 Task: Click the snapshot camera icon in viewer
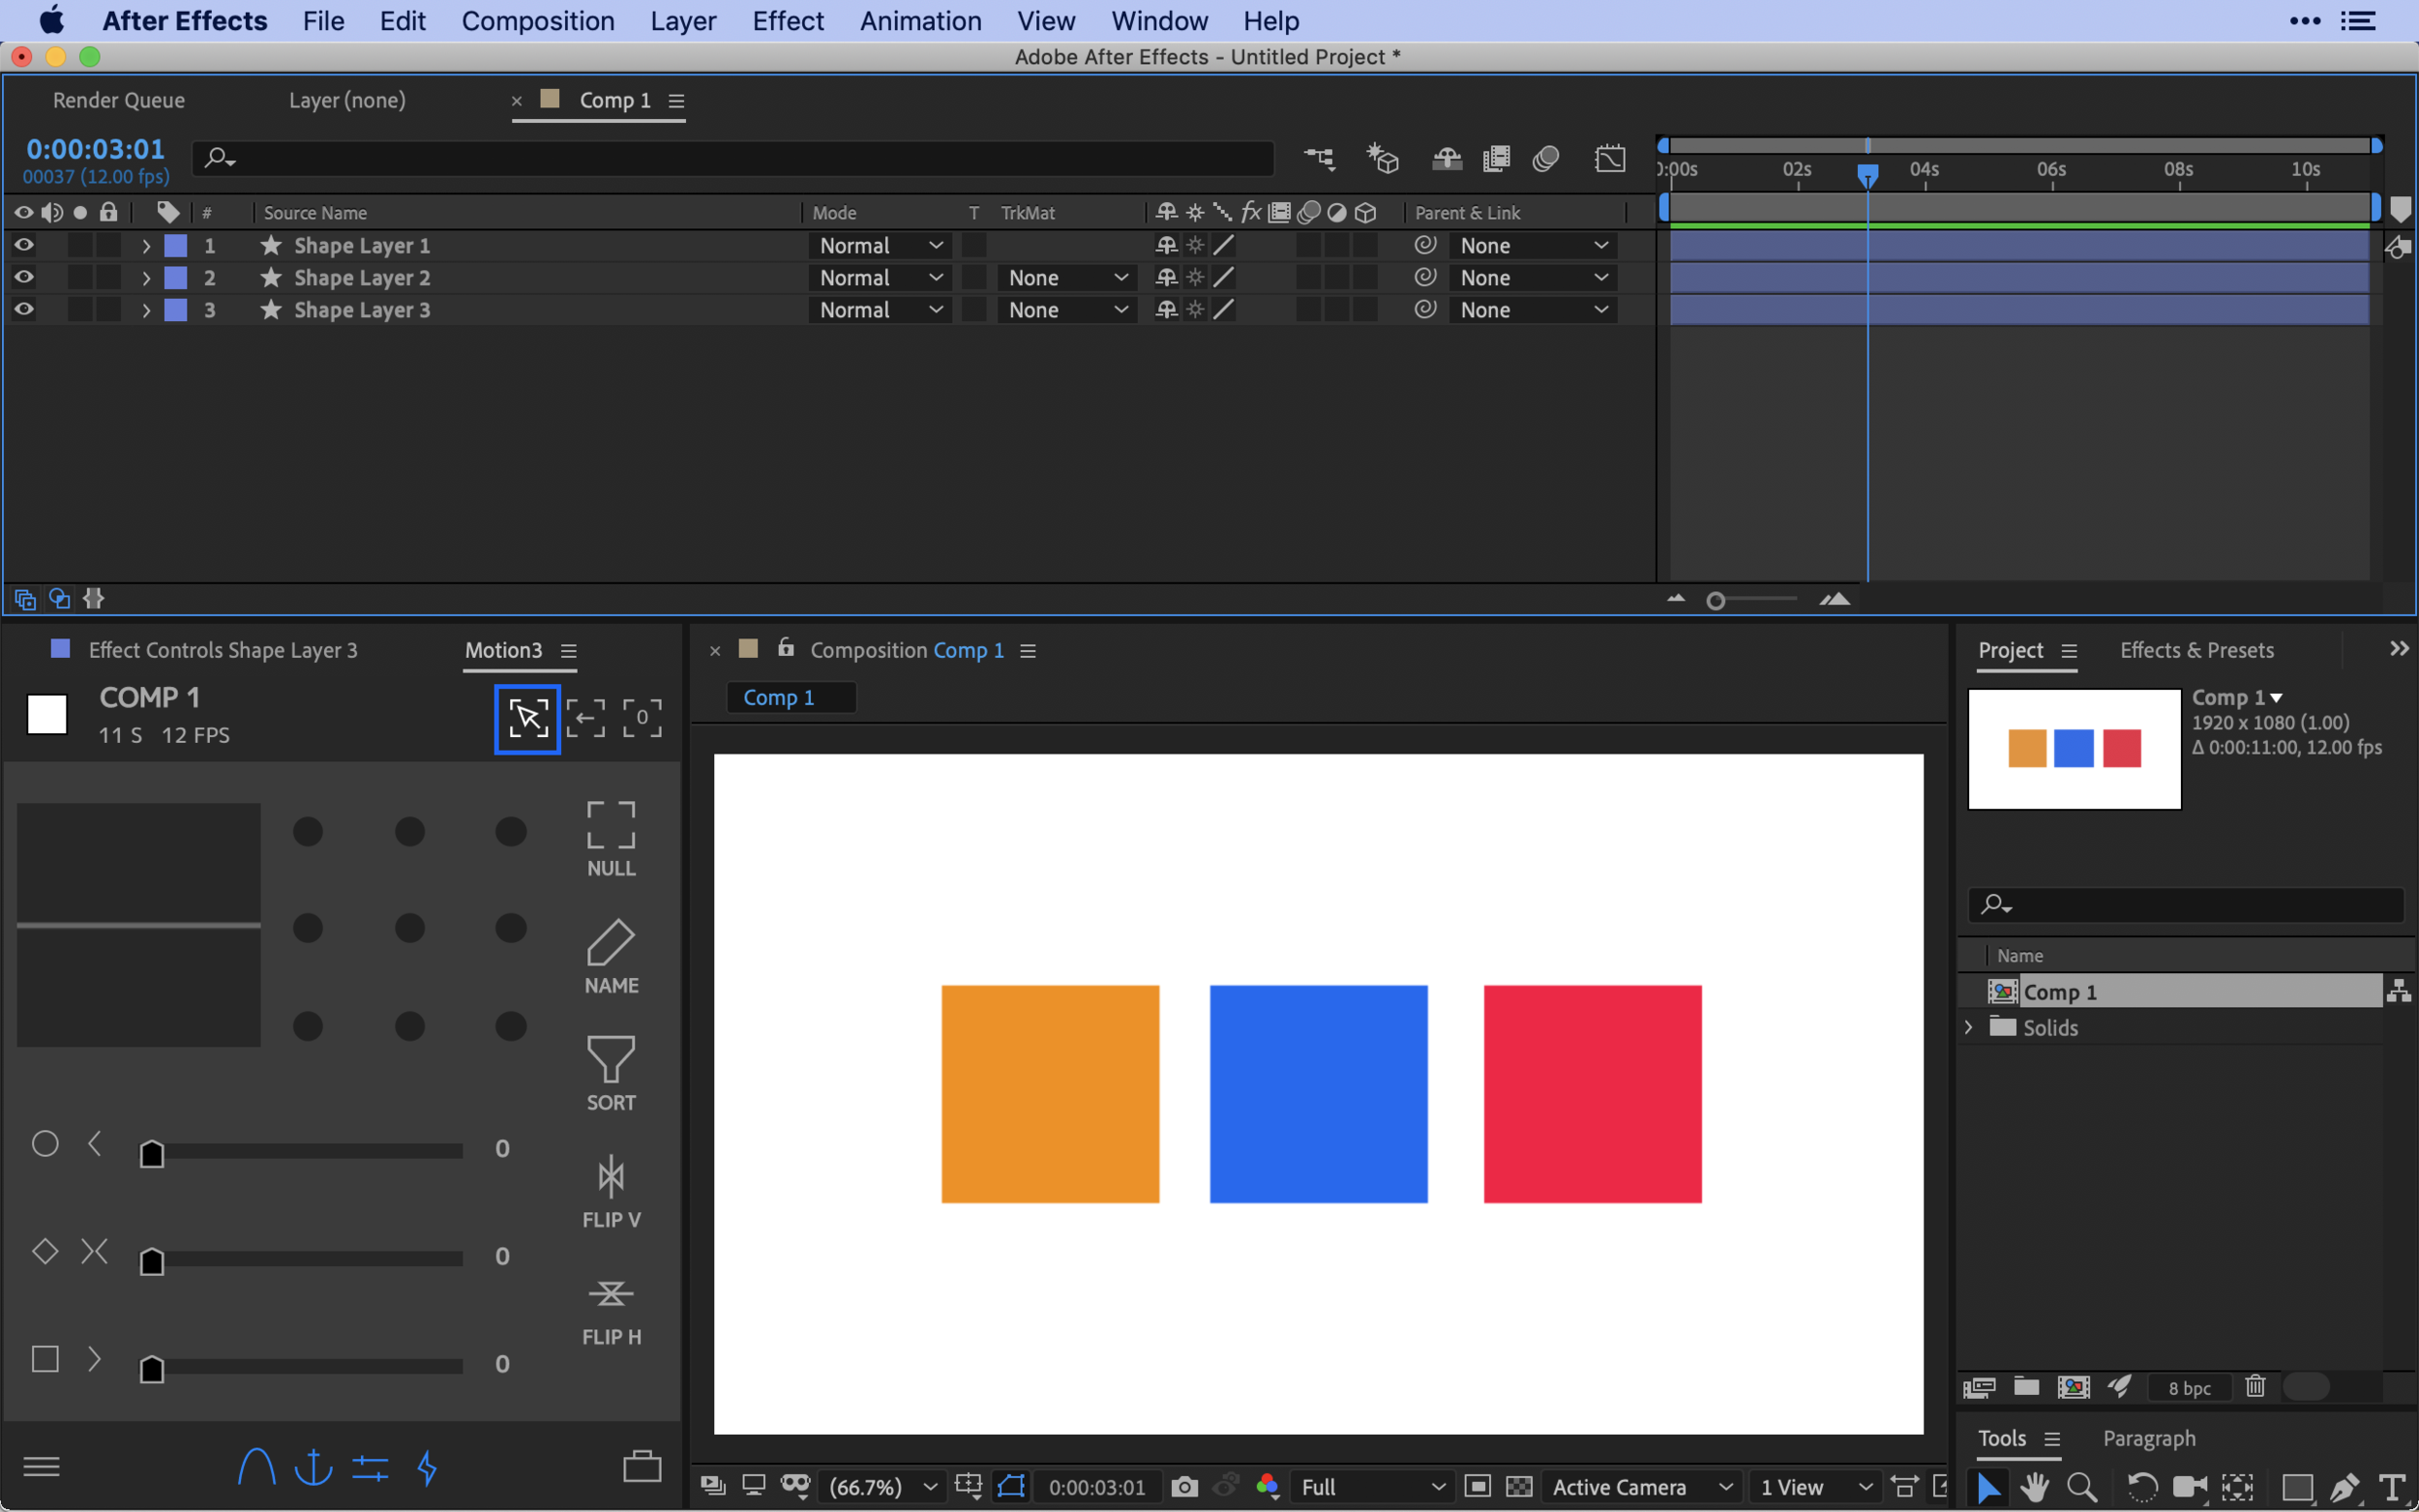[x=1184, y=1487]
